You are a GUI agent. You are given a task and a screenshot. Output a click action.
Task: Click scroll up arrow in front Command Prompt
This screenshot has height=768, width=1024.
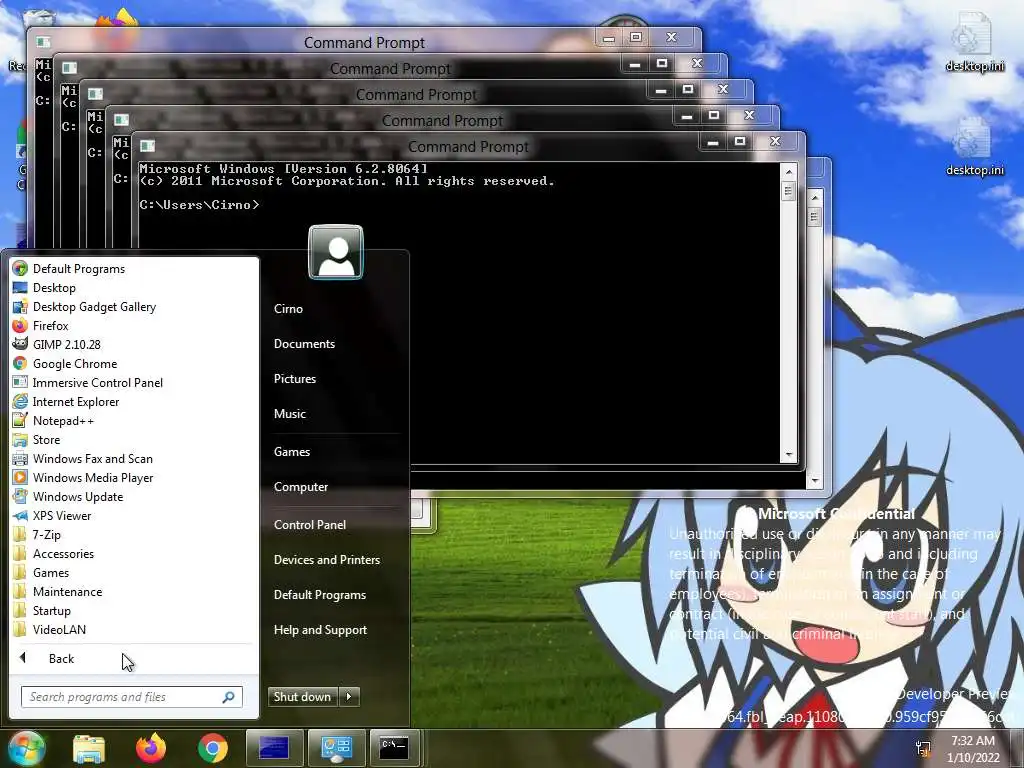pos(789,172)
